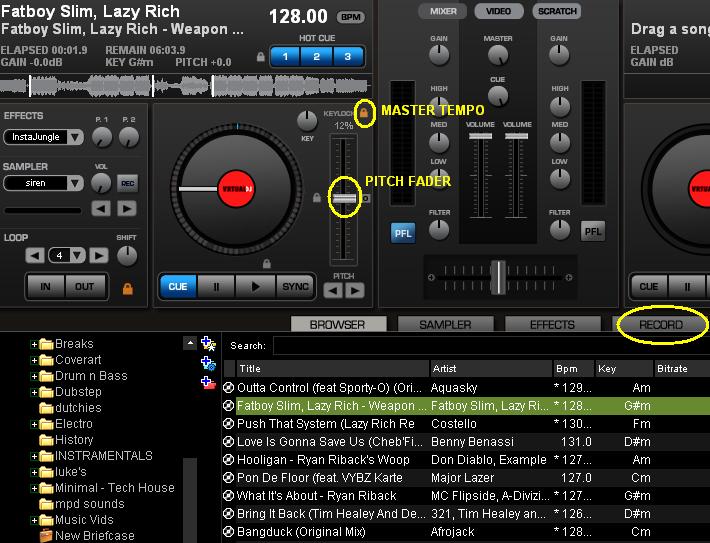Screen dimensions: 710x543
Task: Set loop OUT point
Action: 85,287
